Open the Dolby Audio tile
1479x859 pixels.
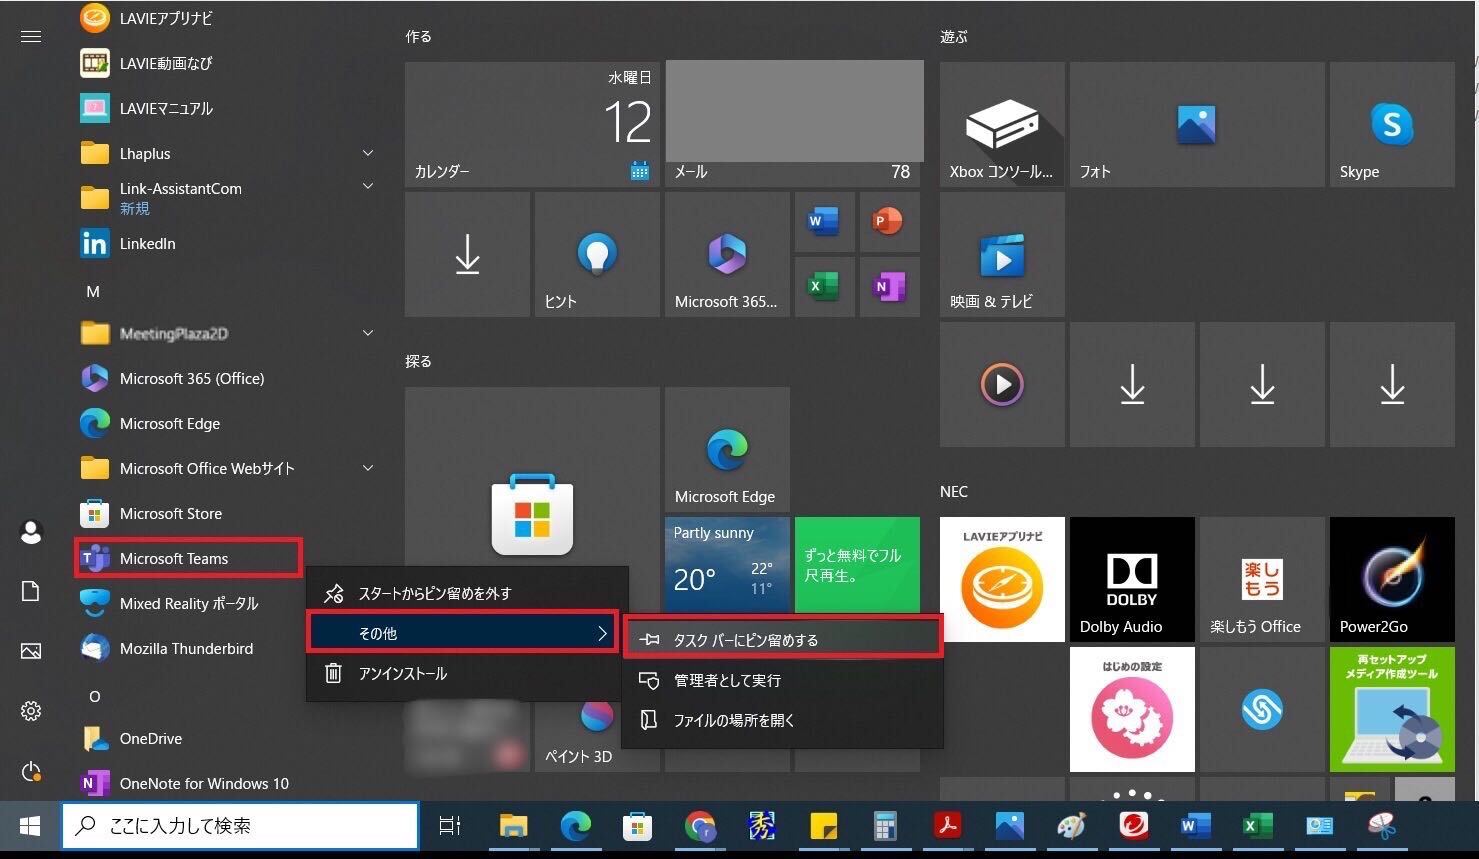[x=1131, y=579]
